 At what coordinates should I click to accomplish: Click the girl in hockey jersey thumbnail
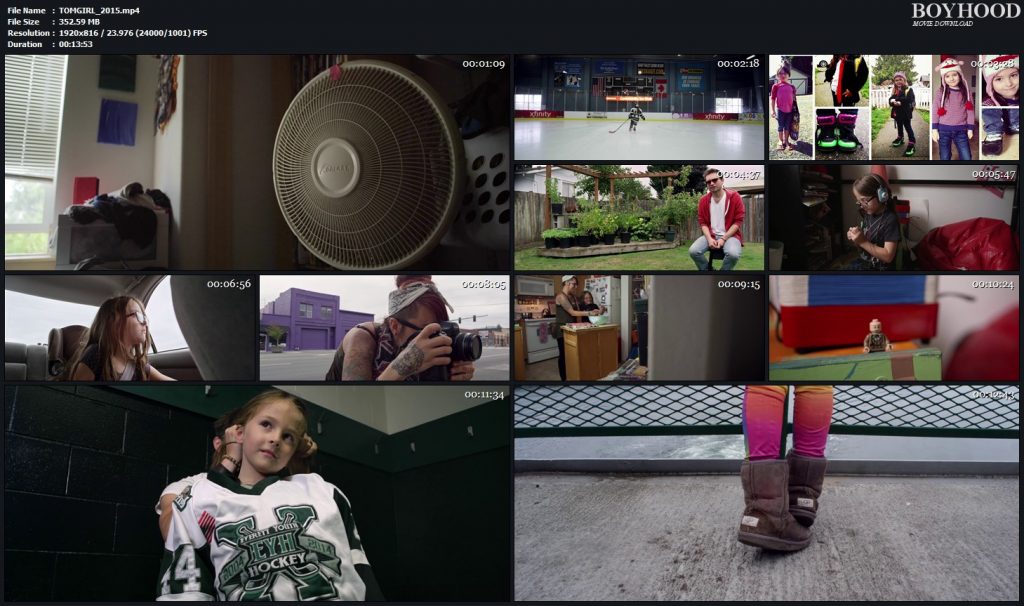(x=257, y=493)
